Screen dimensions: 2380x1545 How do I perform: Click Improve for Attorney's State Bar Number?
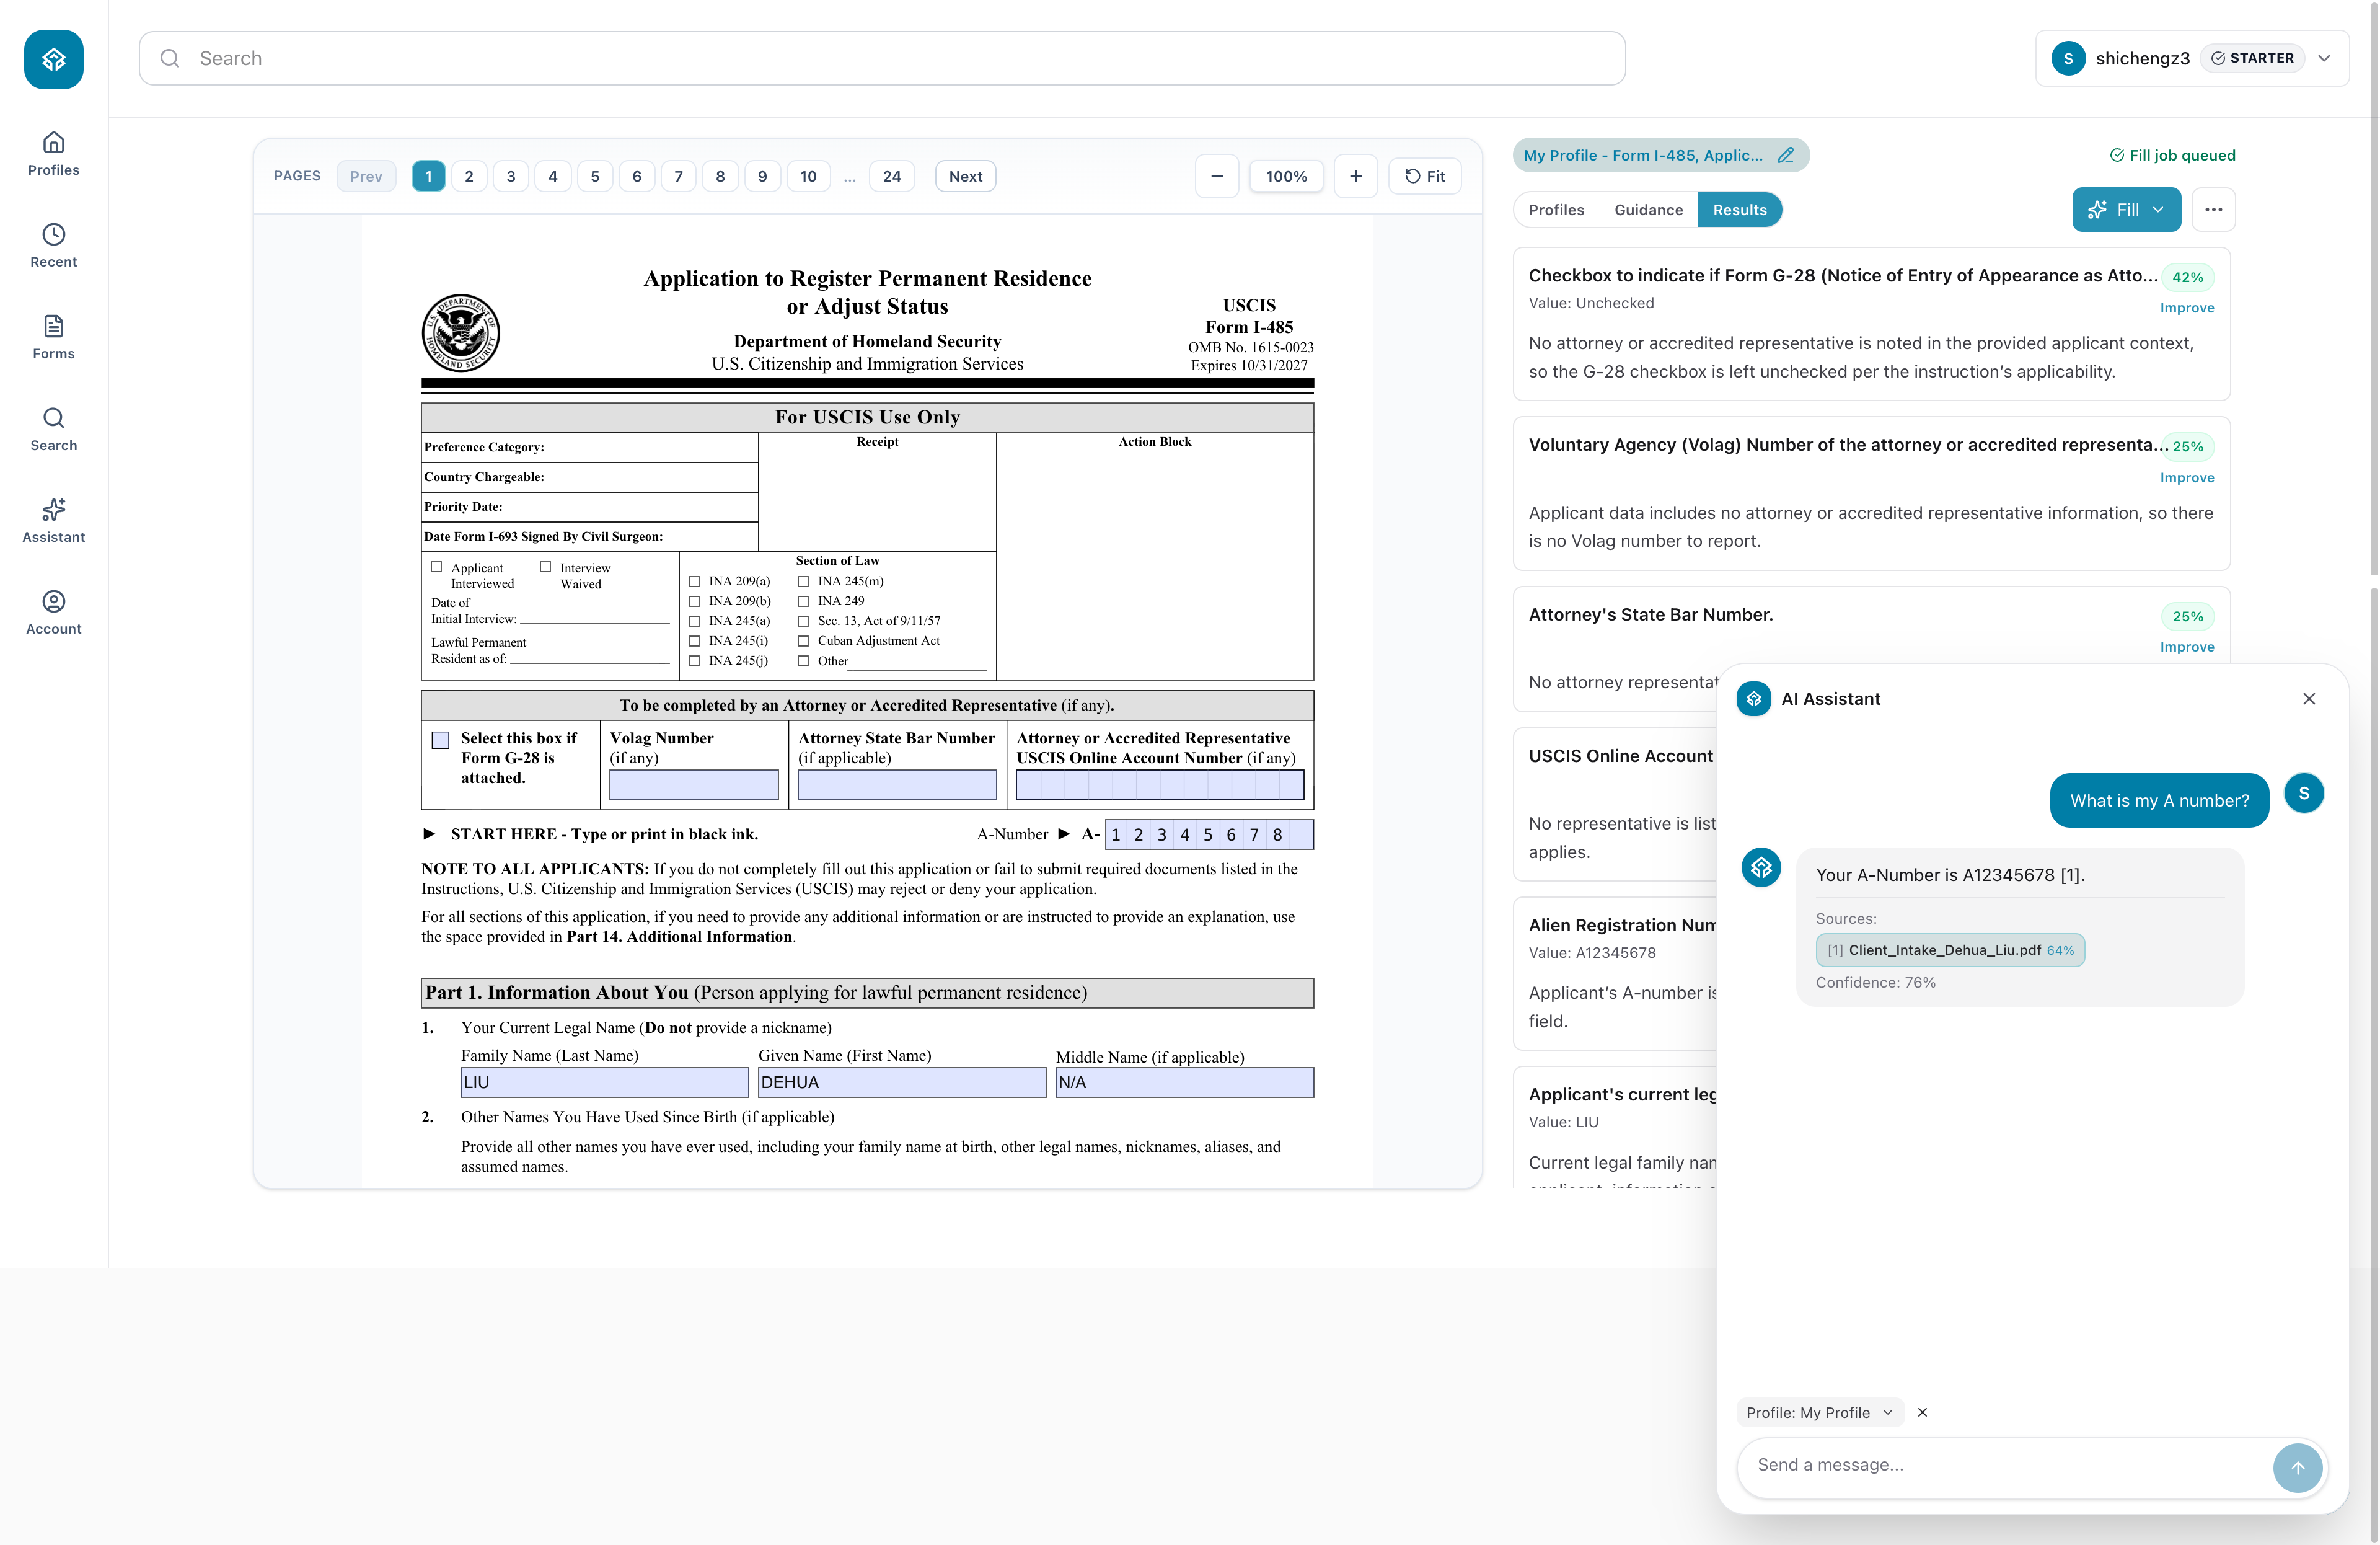(x=2186, y=647)
